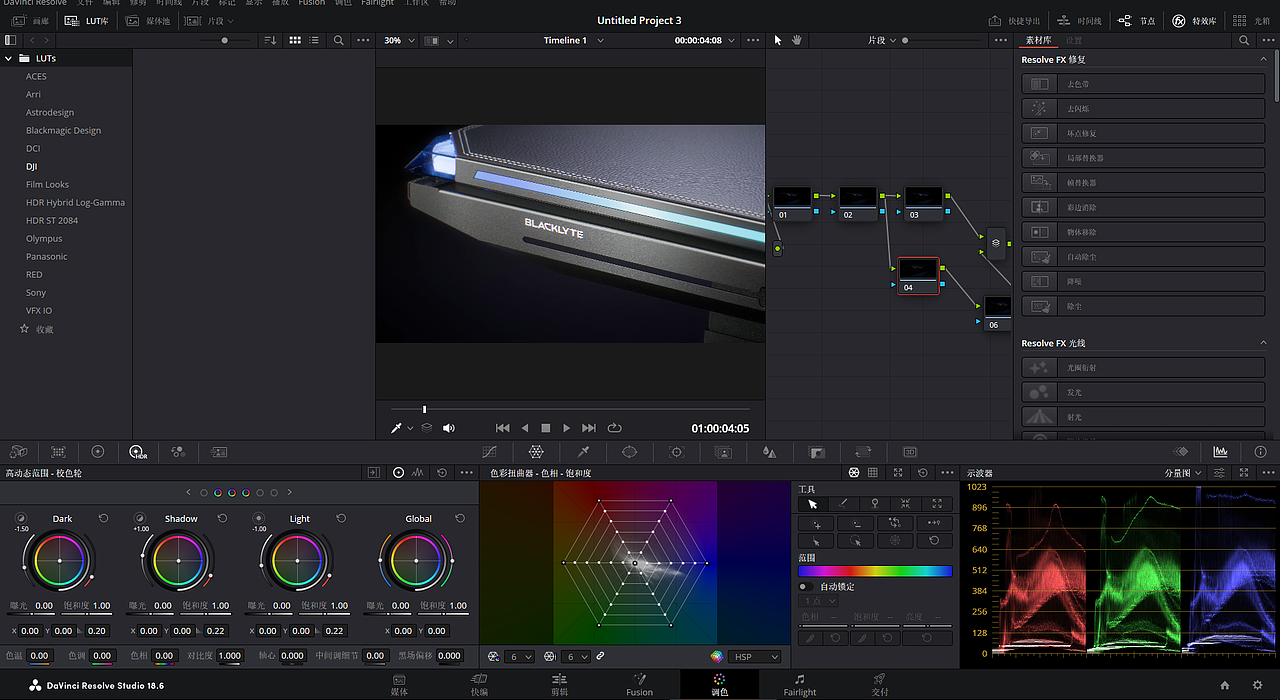Select the arrow pointer tool in node editor
The image size is (1280, 700).
pos(778,40)
